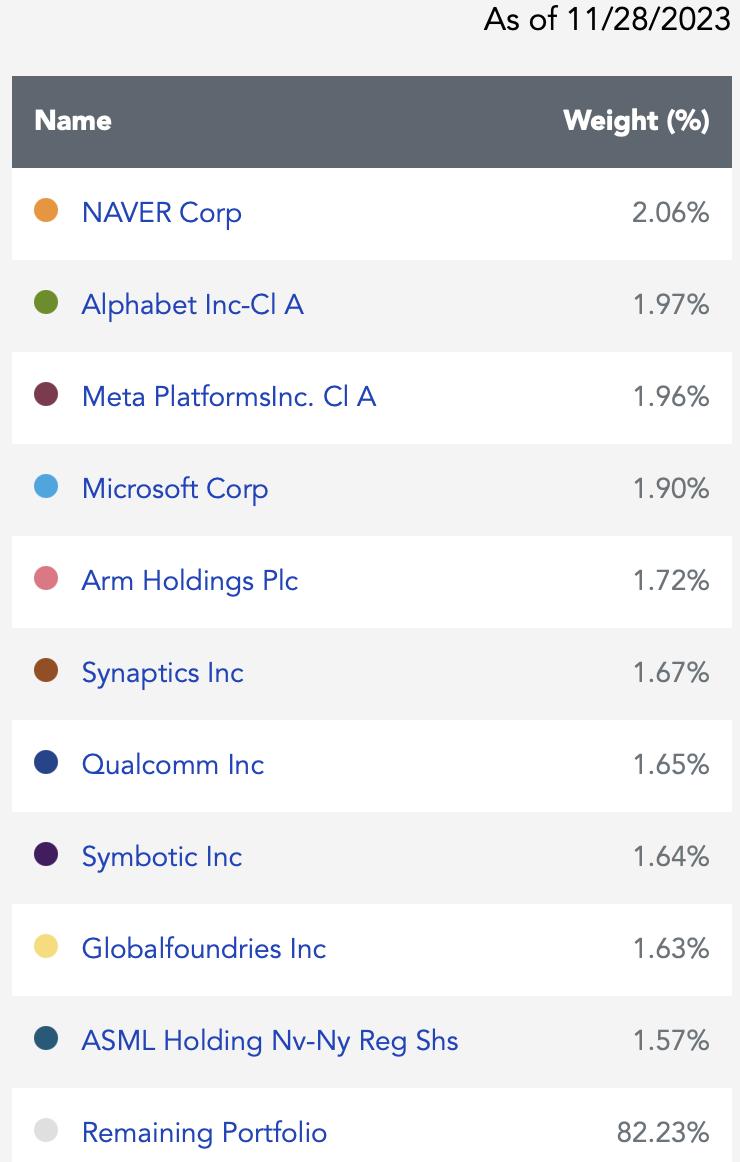Viewport: 740px width, 1162px height.
Task: Open the Globalfoundries Inc holding link
Action: coord(204,949)
